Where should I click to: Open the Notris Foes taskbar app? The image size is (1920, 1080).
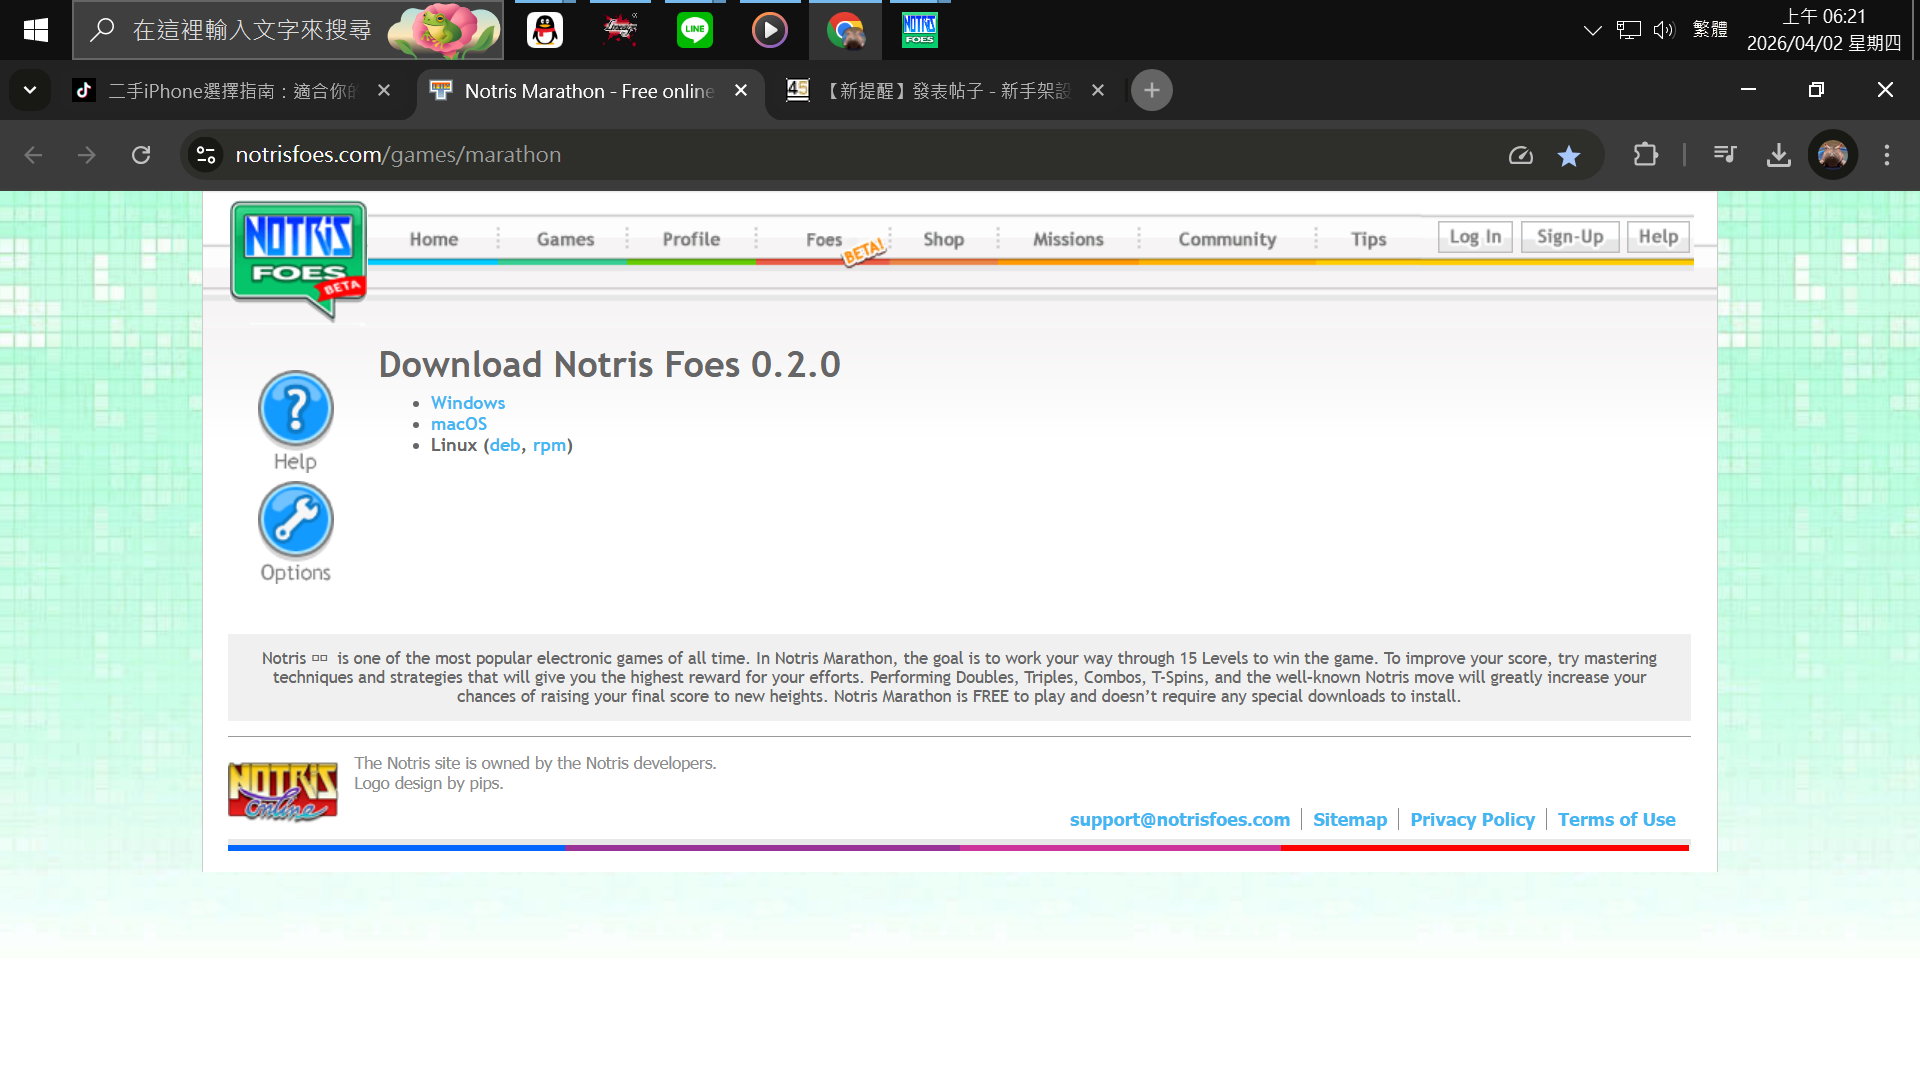click(x=920, y=30)
